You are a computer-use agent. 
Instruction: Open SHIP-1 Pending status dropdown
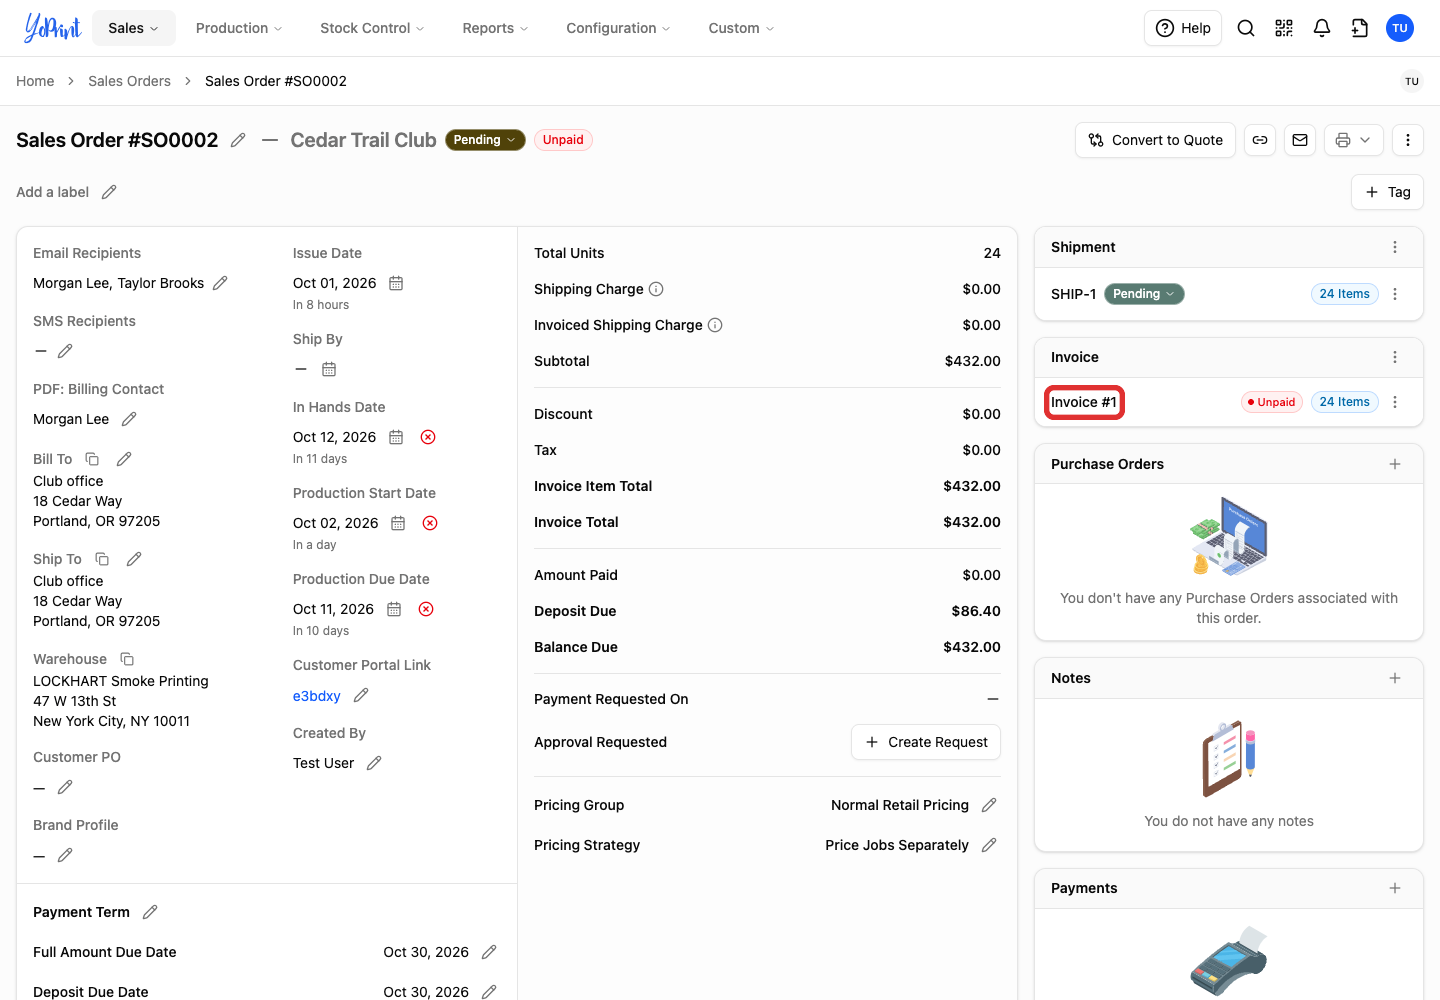pyautogui.click(x=1144, y=294)
